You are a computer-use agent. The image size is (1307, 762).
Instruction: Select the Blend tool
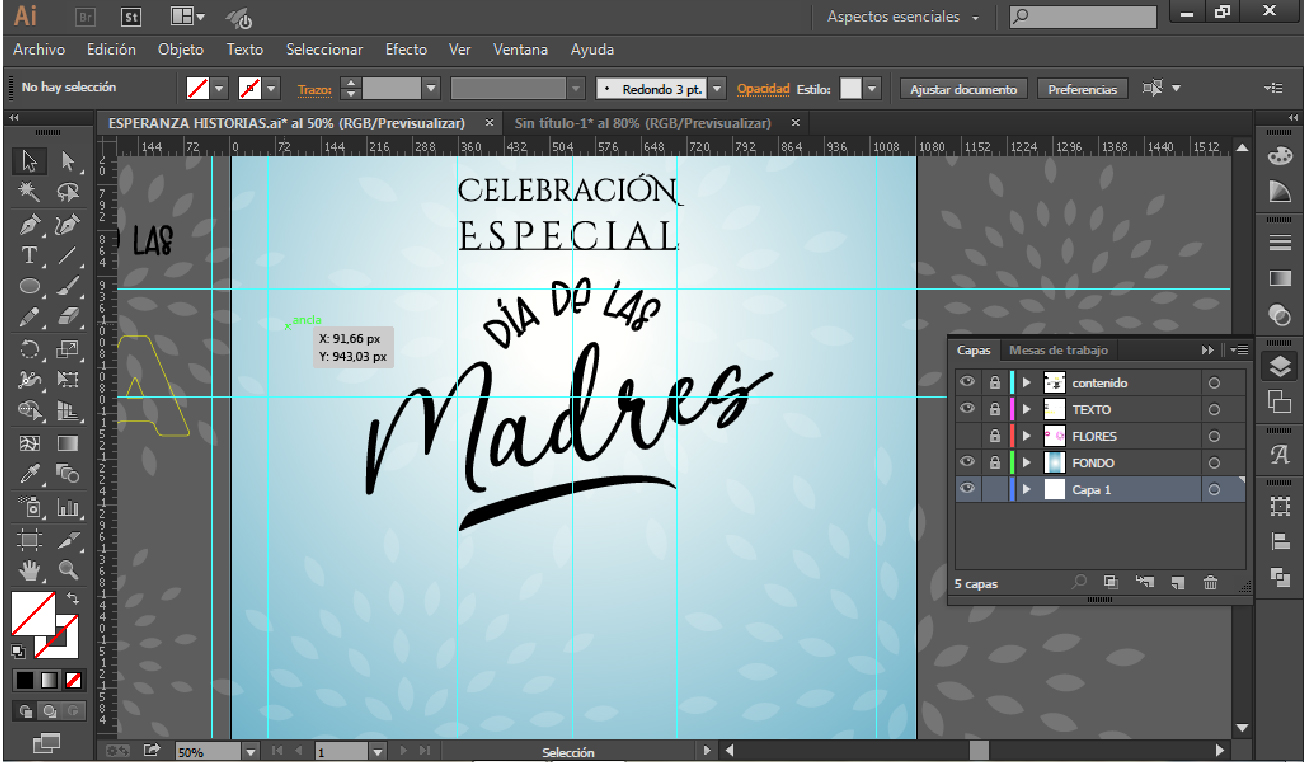(68, 474)
